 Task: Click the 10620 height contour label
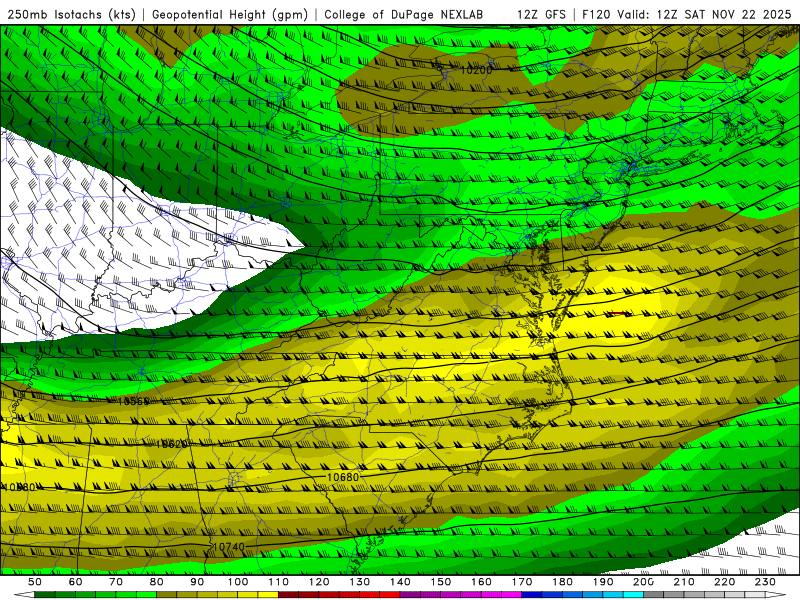click(171, 444)
